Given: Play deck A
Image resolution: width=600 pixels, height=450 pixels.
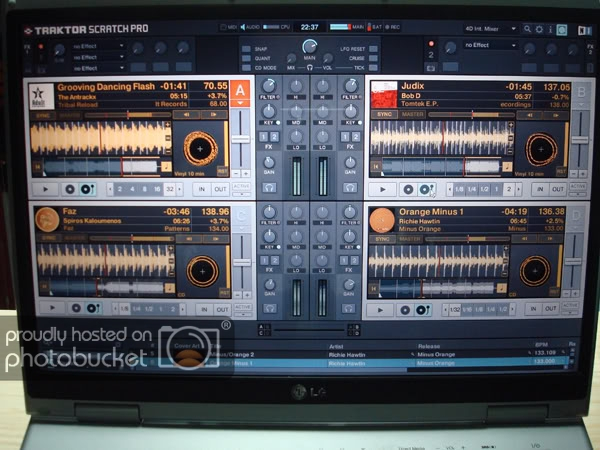Looking at the screenshot, I should [45, 189].
